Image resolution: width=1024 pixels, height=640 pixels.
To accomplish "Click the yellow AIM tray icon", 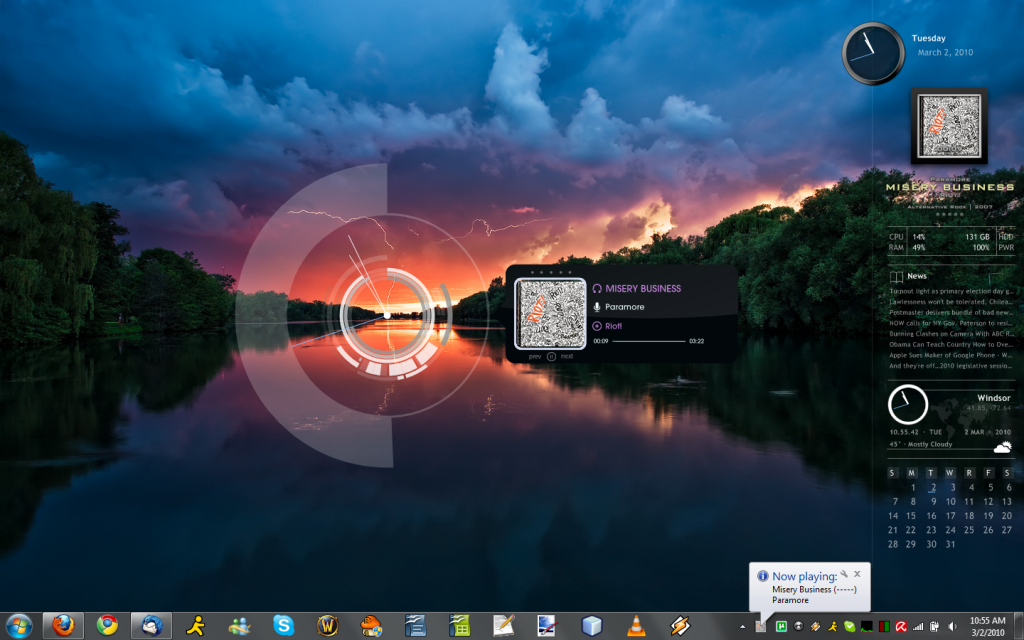I will click(832, 626).
